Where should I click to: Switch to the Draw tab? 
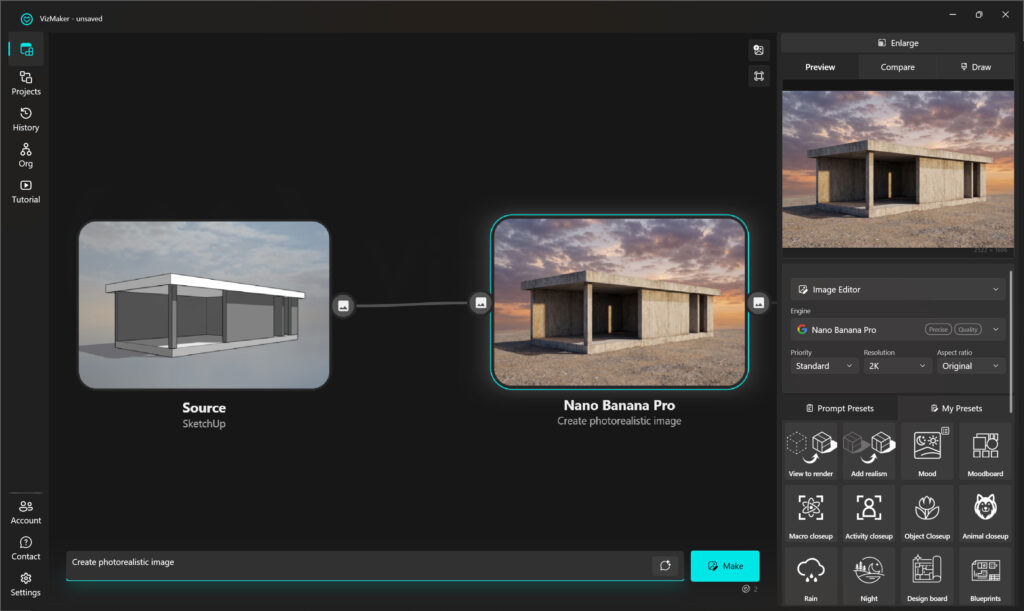pyautogui.click(x=975, y=67)
